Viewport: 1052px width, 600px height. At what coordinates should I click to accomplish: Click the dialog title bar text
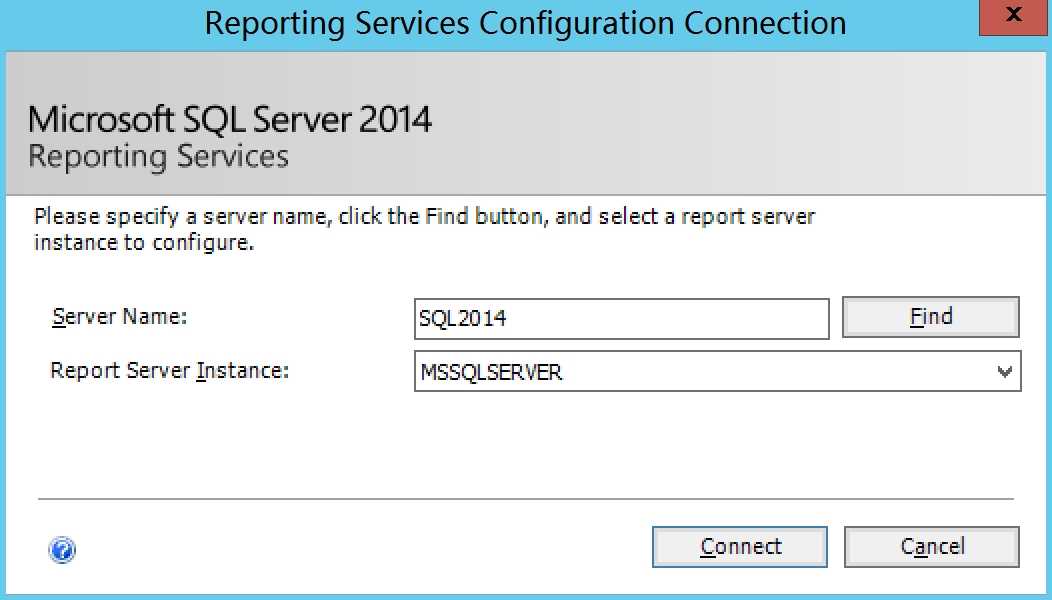pos(525,23)
